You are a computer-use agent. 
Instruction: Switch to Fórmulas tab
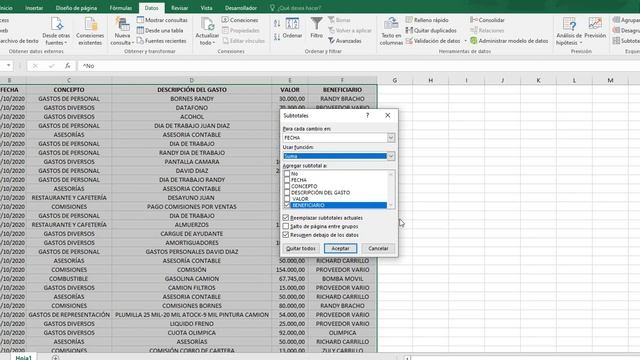pyautogui.click(x=120, y=8)
